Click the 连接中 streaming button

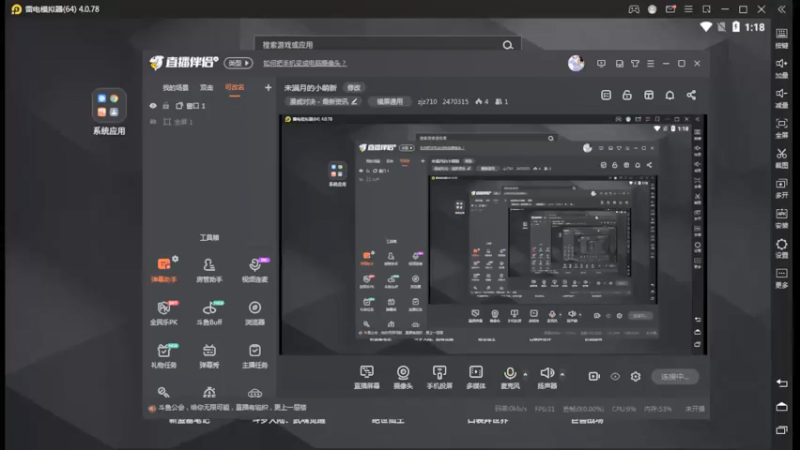(x=675, y=377)
